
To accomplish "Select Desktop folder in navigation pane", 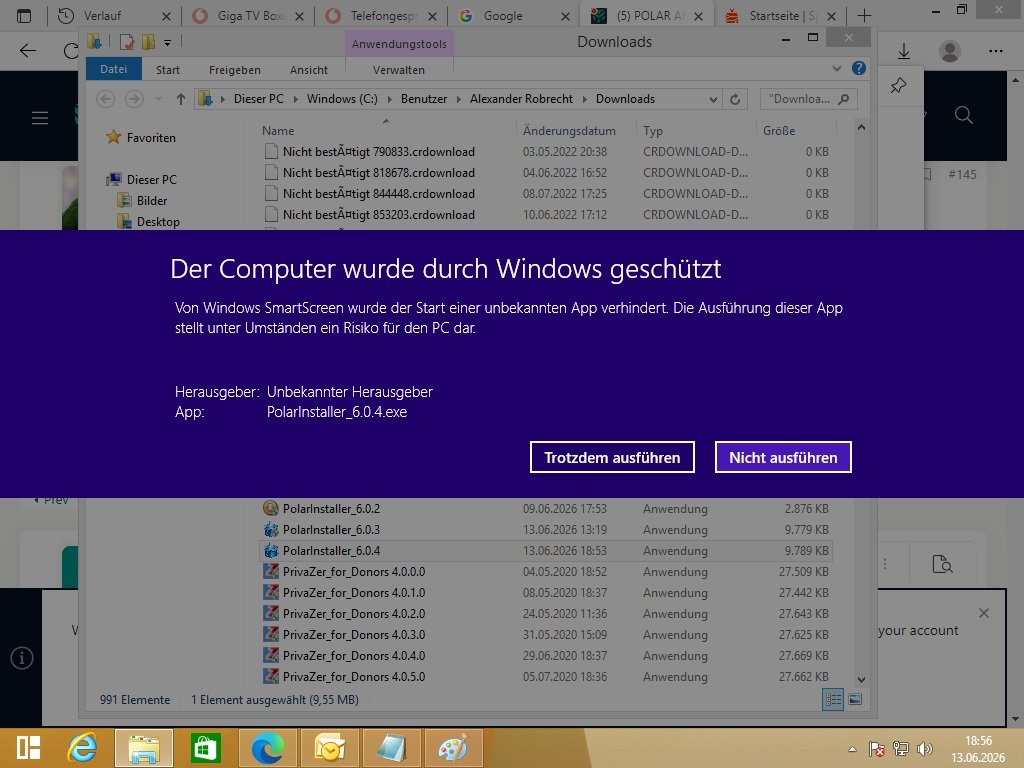I will pyautogui.click(x=158, y=221).
